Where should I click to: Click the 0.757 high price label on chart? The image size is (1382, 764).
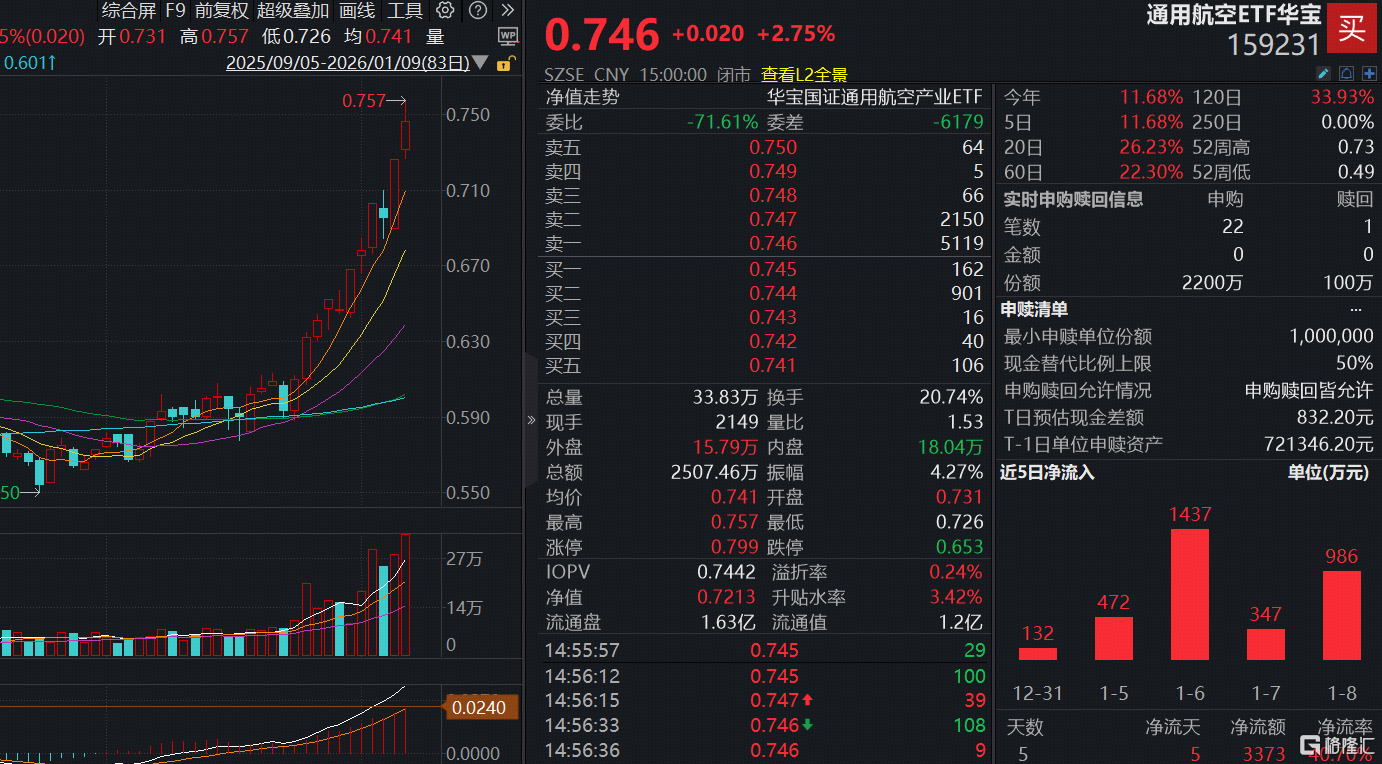click(364, 101)
